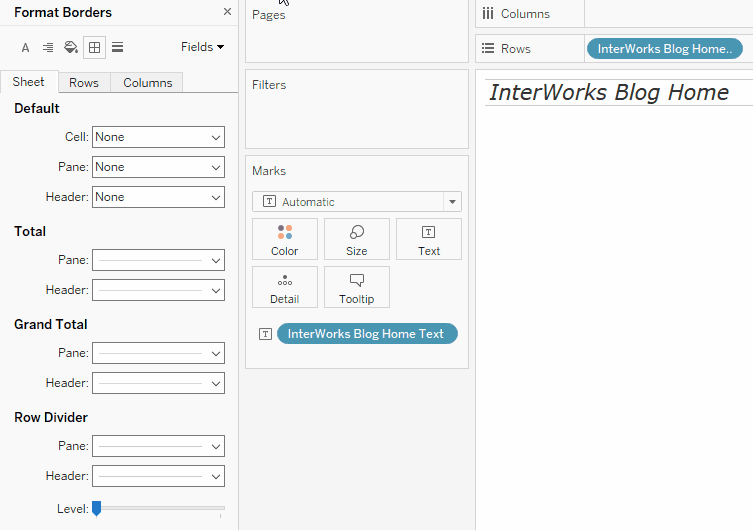Switch to the Rows tab
Image resolution: width=753 pixels, height=530 pixels.
84,83
